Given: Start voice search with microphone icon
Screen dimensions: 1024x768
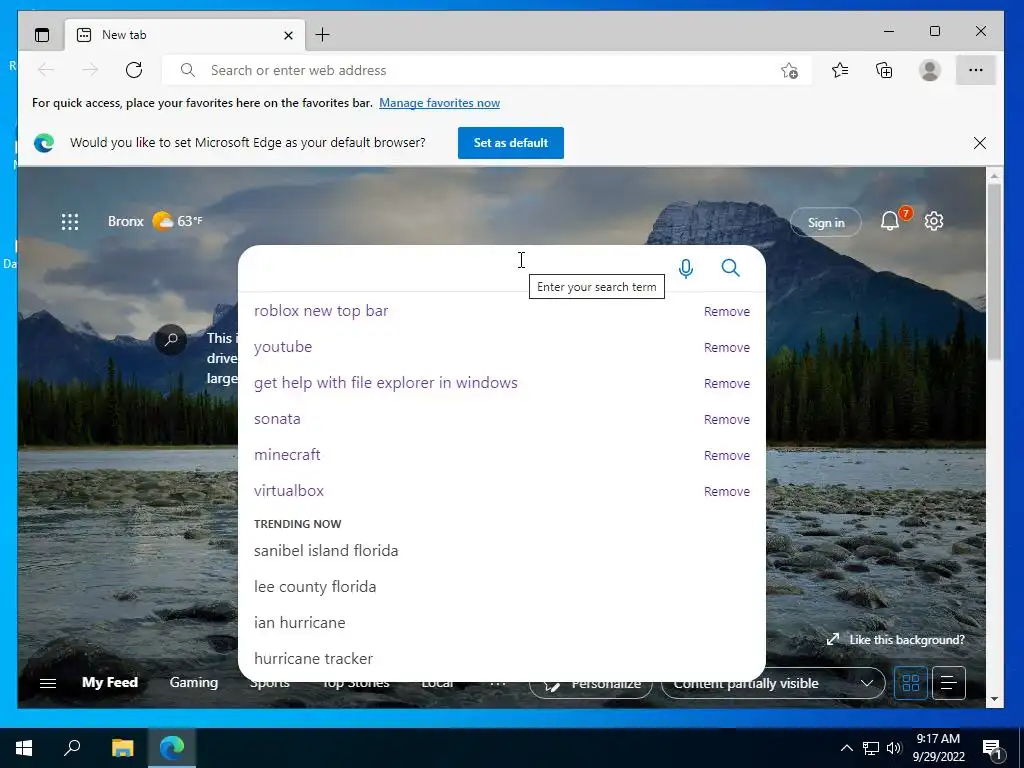Looking at the screenshot, I should click(686, 268).
